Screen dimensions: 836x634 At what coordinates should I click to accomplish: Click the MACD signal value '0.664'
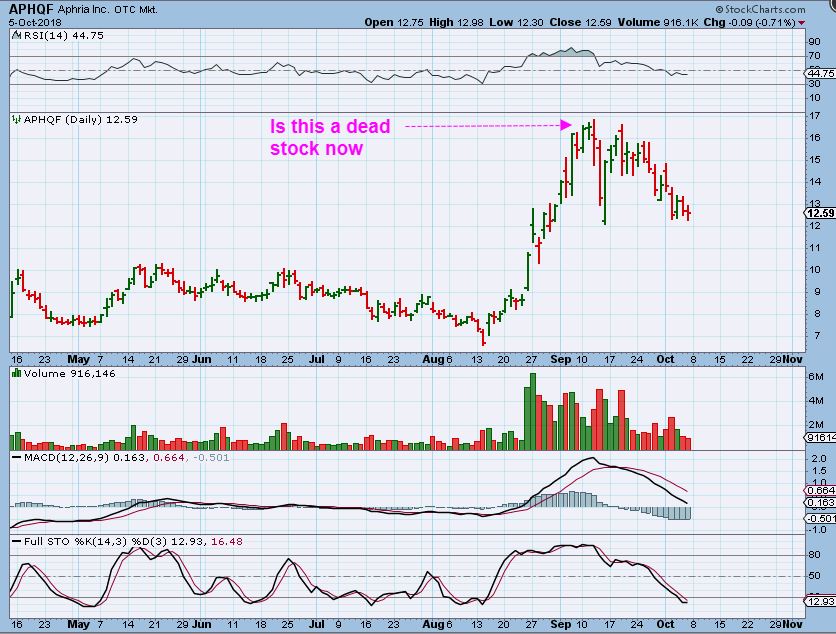168,458
